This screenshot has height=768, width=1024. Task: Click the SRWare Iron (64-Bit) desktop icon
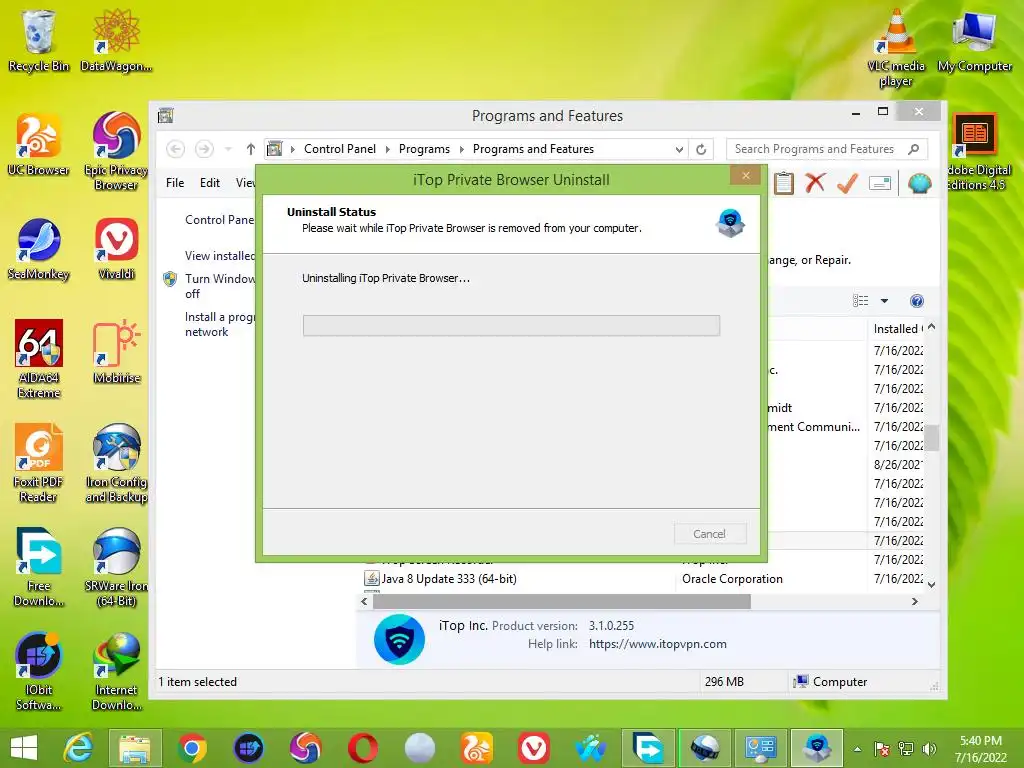coord(116,568)
